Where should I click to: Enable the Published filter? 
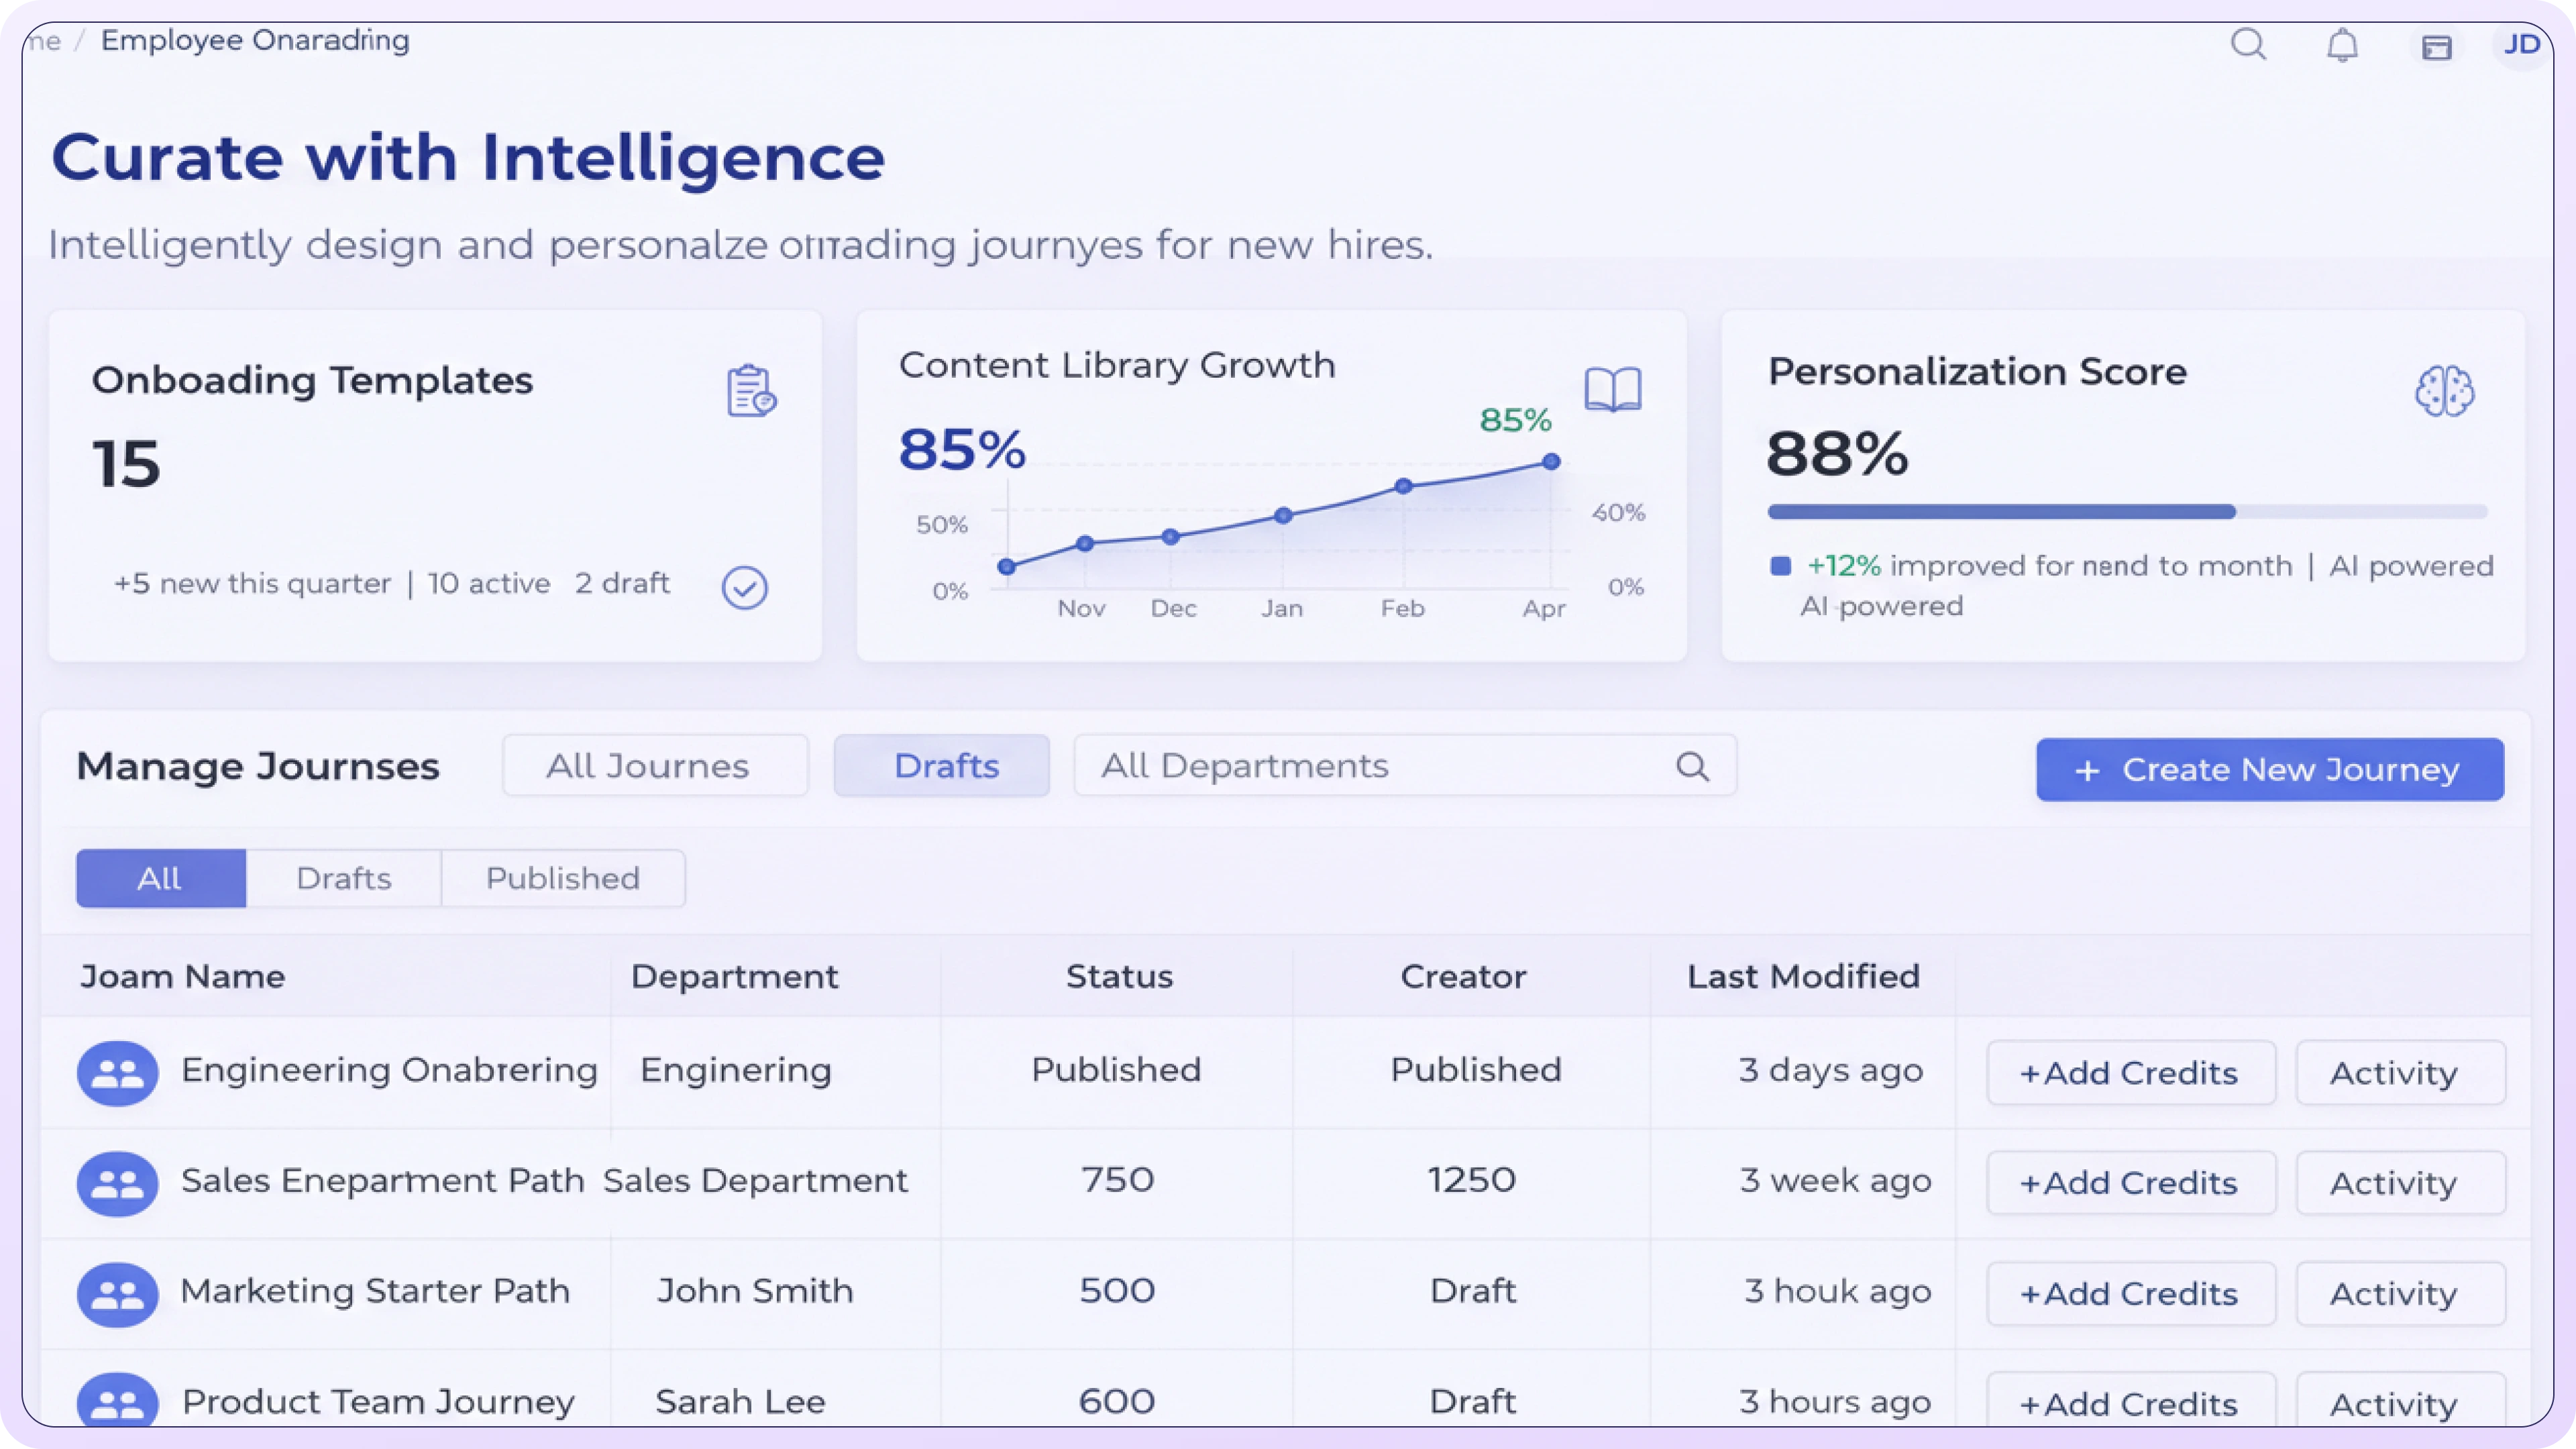562,878
